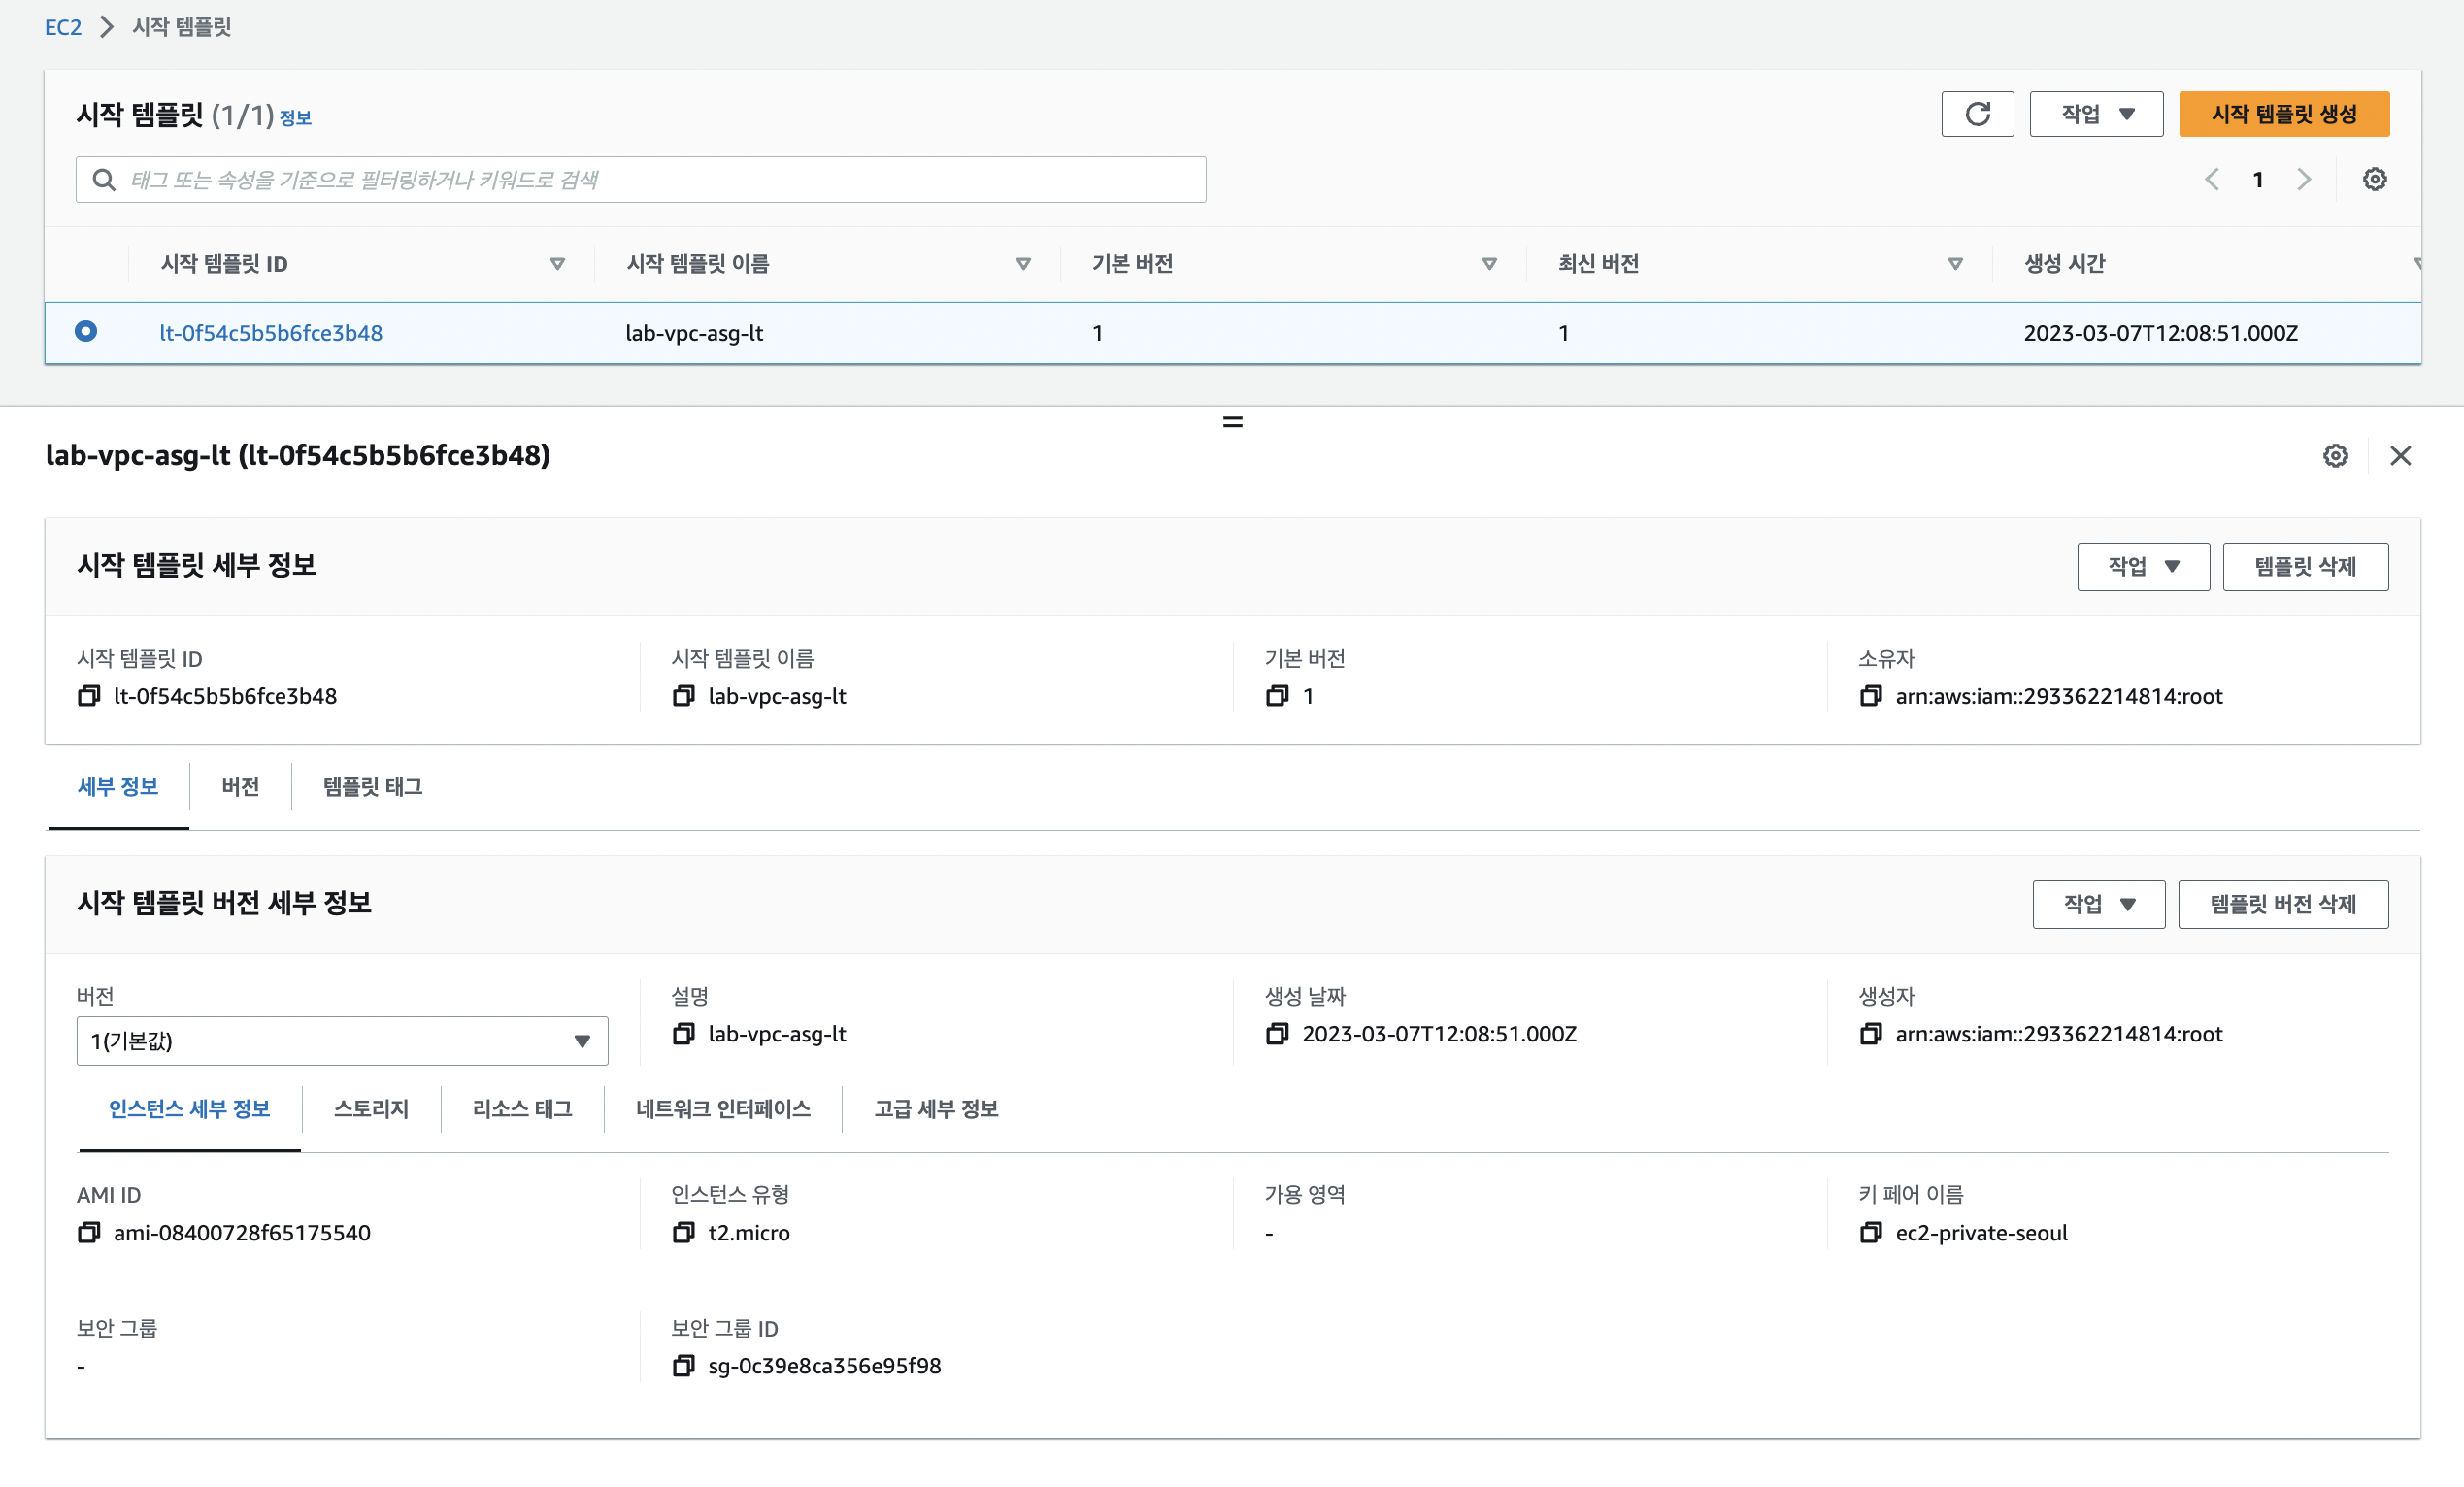This screenshot has width=2464, height=1487.
Task: Sort by launch template name column arrow
Action: point(1023,264)
